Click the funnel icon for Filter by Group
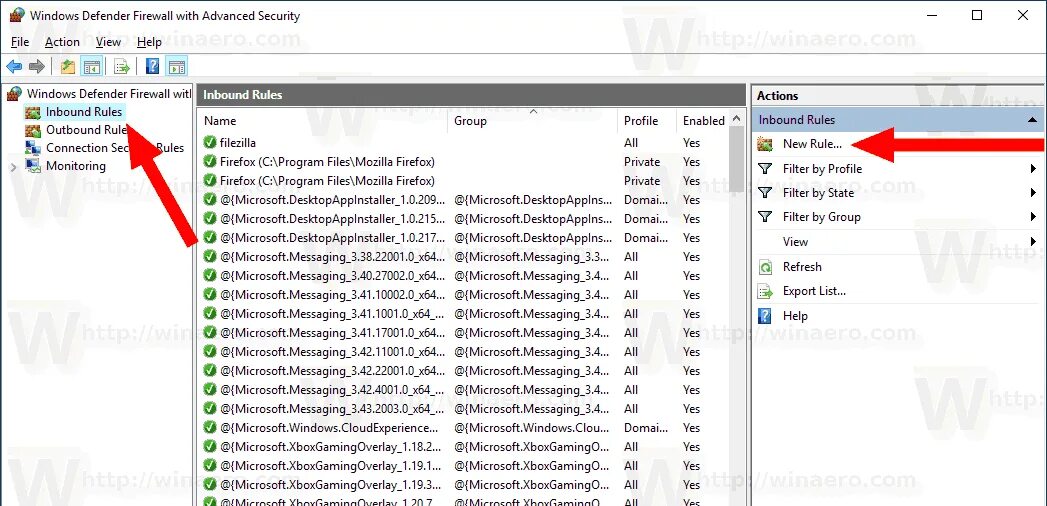Screen dimensions: 1047x506 [766, 217]
